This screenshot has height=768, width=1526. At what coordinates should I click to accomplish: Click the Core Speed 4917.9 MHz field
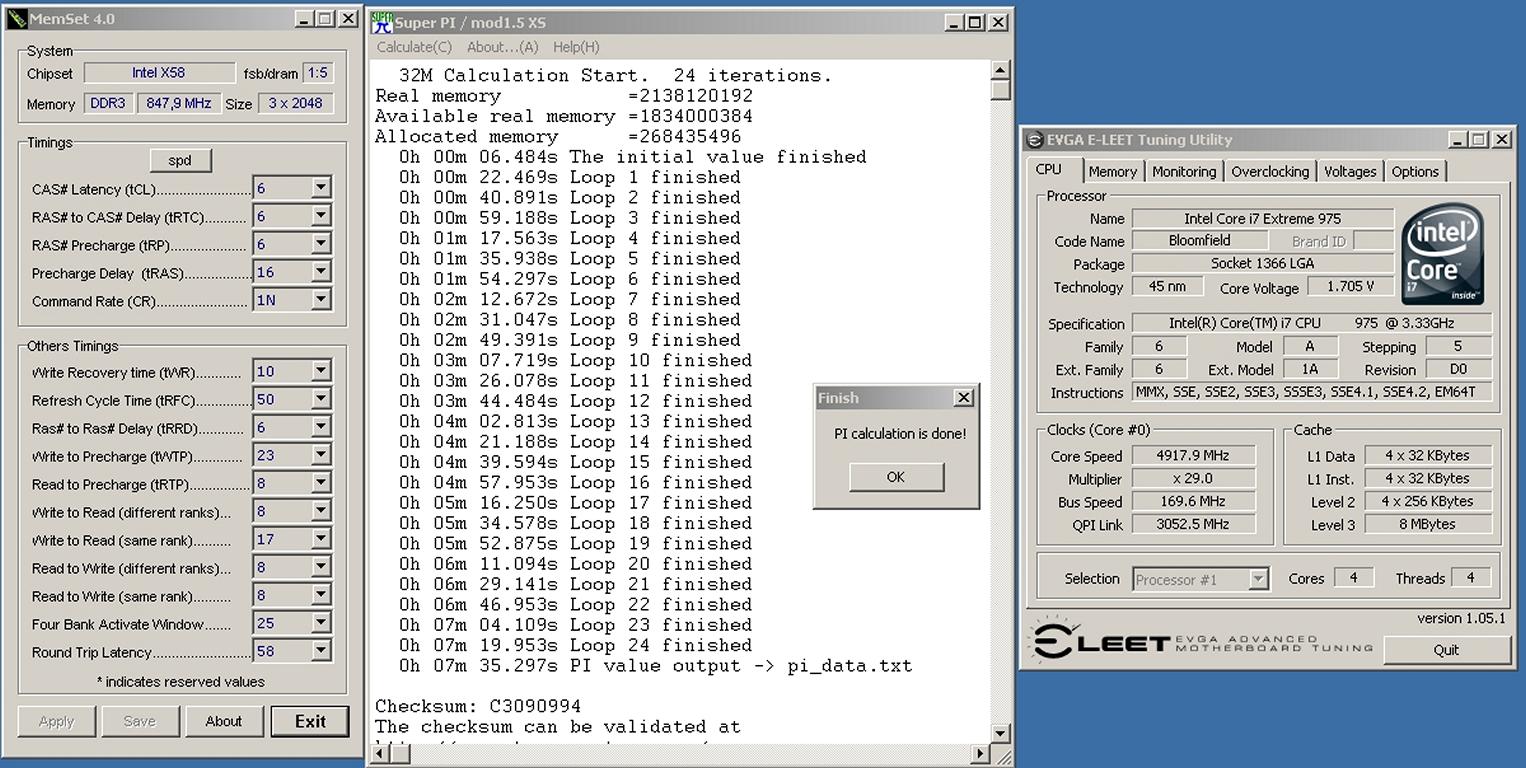coord(1192,456)
